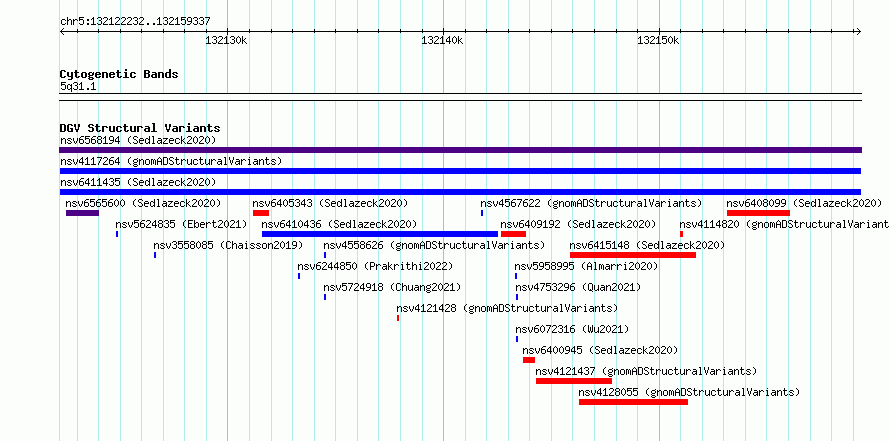890x441 pixels.
Task: Select the dark purple nsv6568194 variant bar
Action: 460,150
